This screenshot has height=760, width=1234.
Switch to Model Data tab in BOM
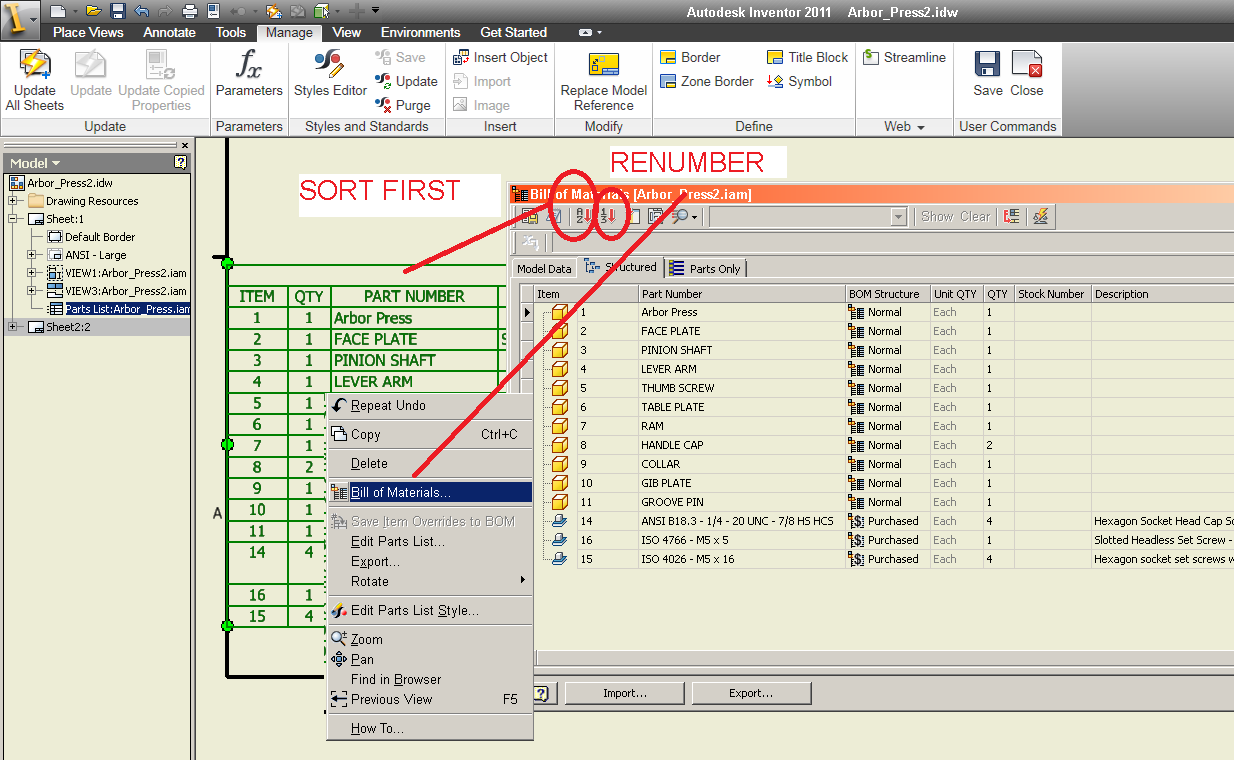click(x=545, y=268)
